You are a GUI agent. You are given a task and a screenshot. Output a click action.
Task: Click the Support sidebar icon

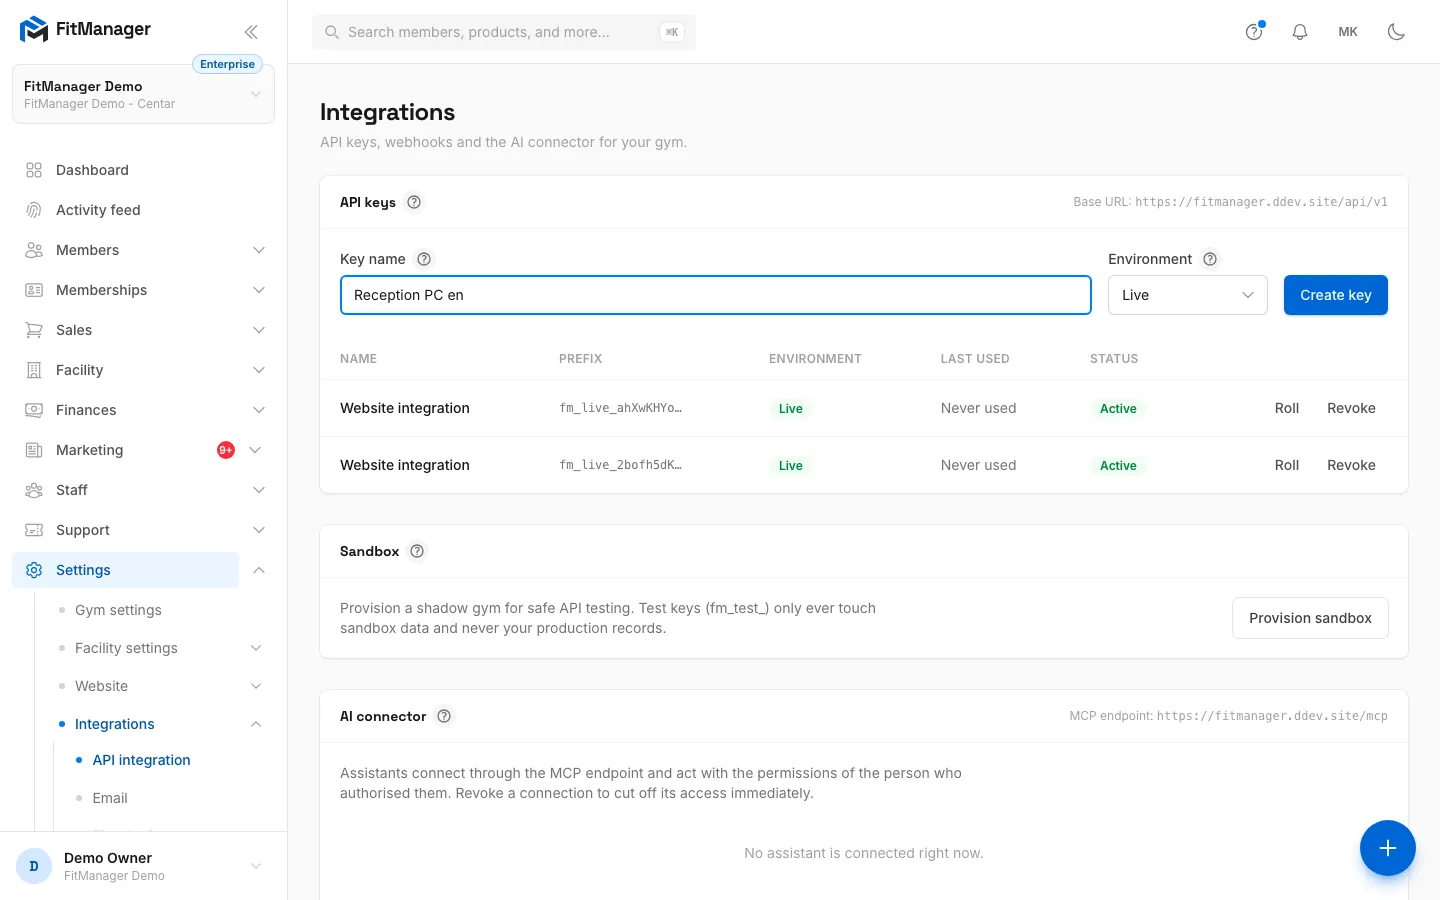(34, 530)
